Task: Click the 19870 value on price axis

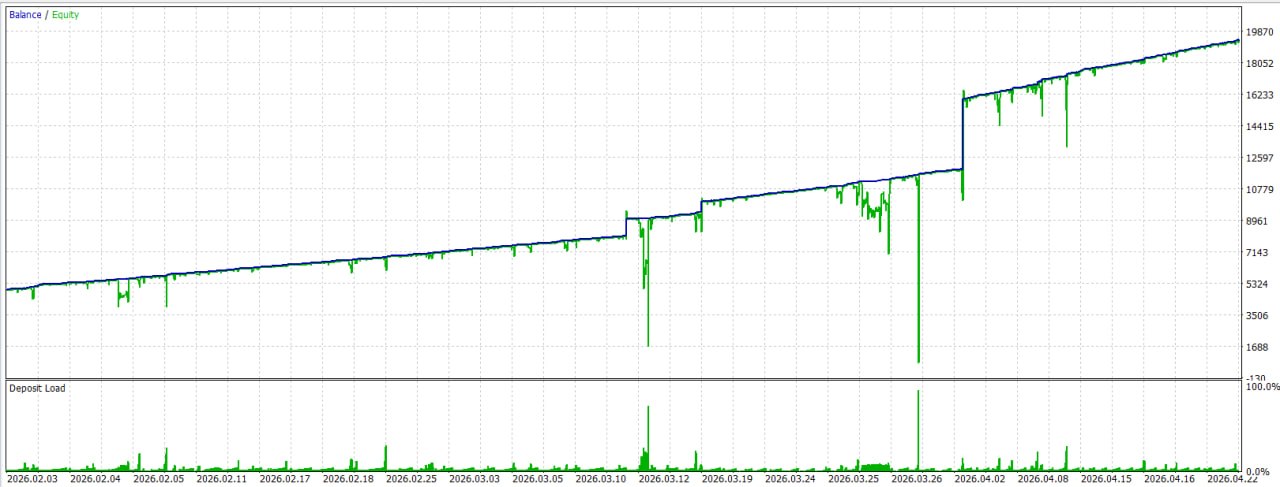Action: coord(1261,32)
